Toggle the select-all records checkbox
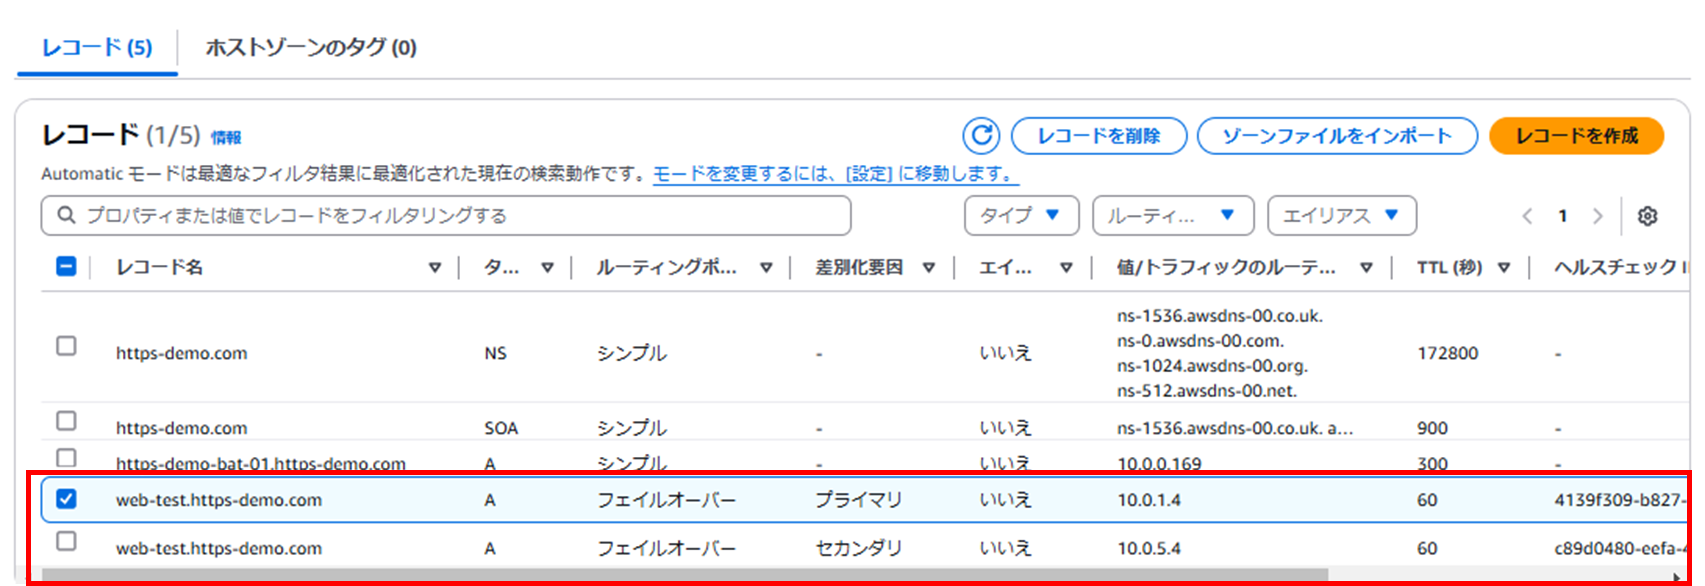This screenshot has height=586, width=1705. [66, 266]
